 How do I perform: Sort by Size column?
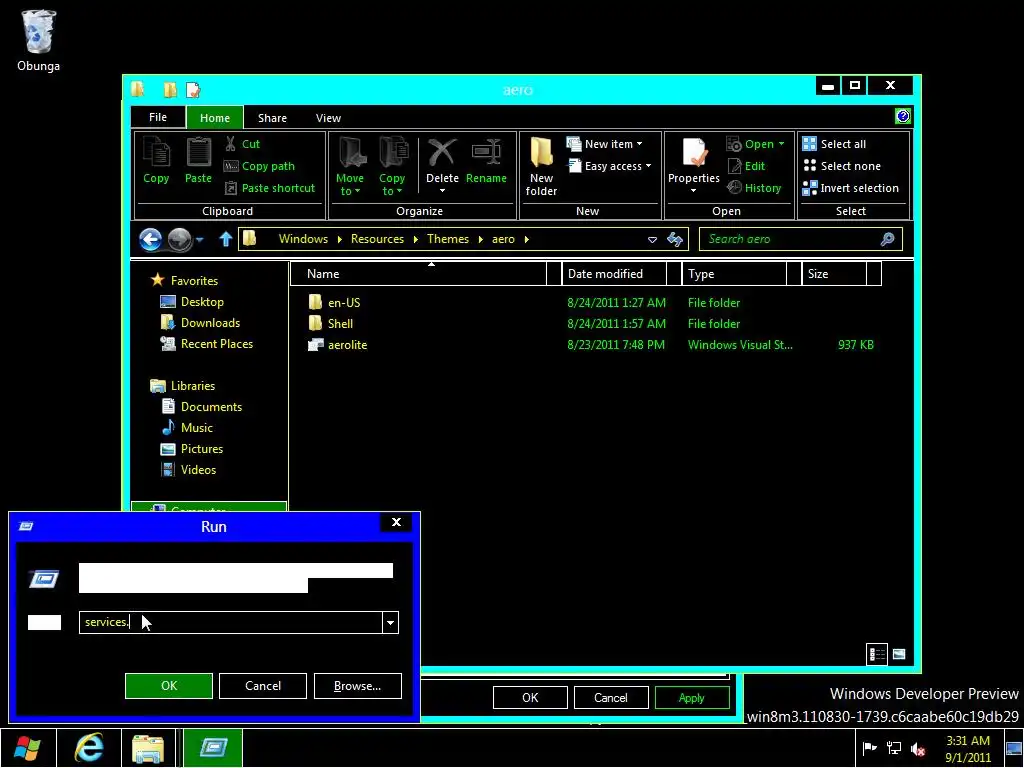(834, 274)
